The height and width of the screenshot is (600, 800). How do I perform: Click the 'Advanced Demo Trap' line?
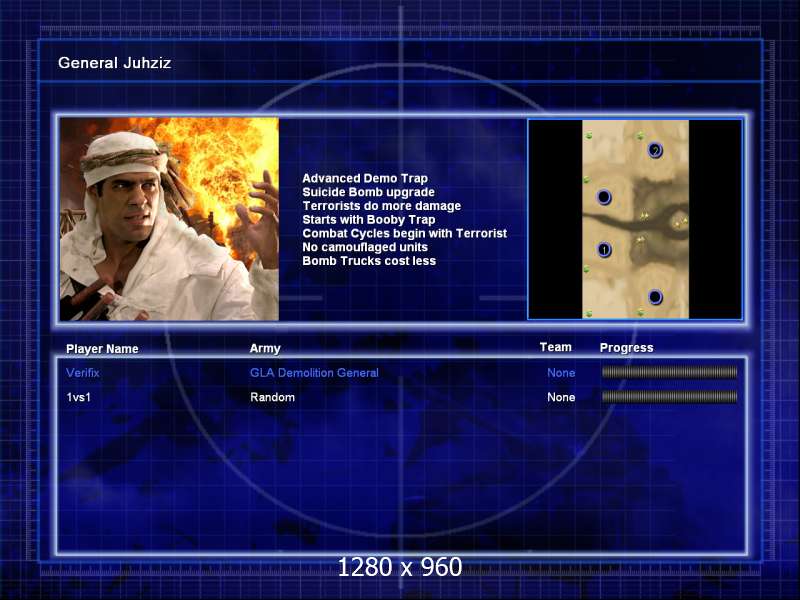(x=365, y=178)
